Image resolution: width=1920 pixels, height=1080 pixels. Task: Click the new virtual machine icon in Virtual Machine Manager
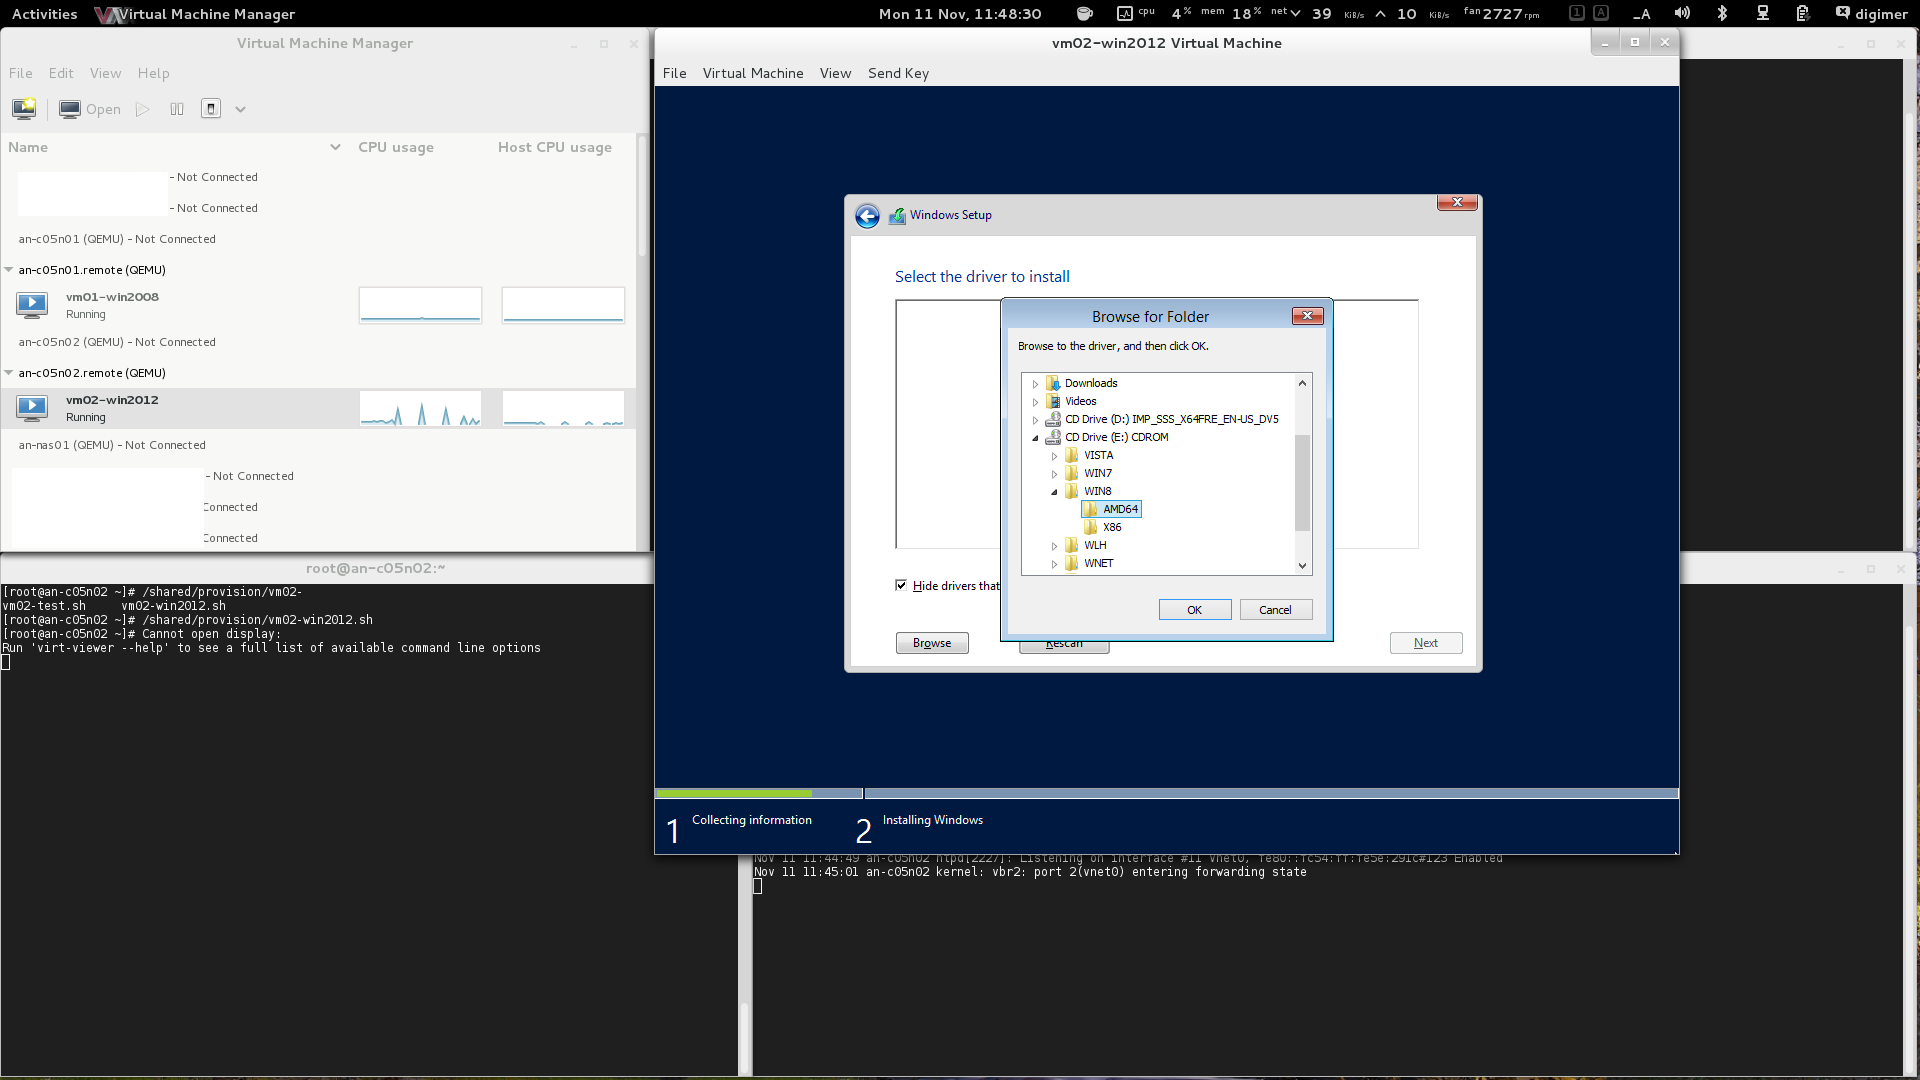24,109
